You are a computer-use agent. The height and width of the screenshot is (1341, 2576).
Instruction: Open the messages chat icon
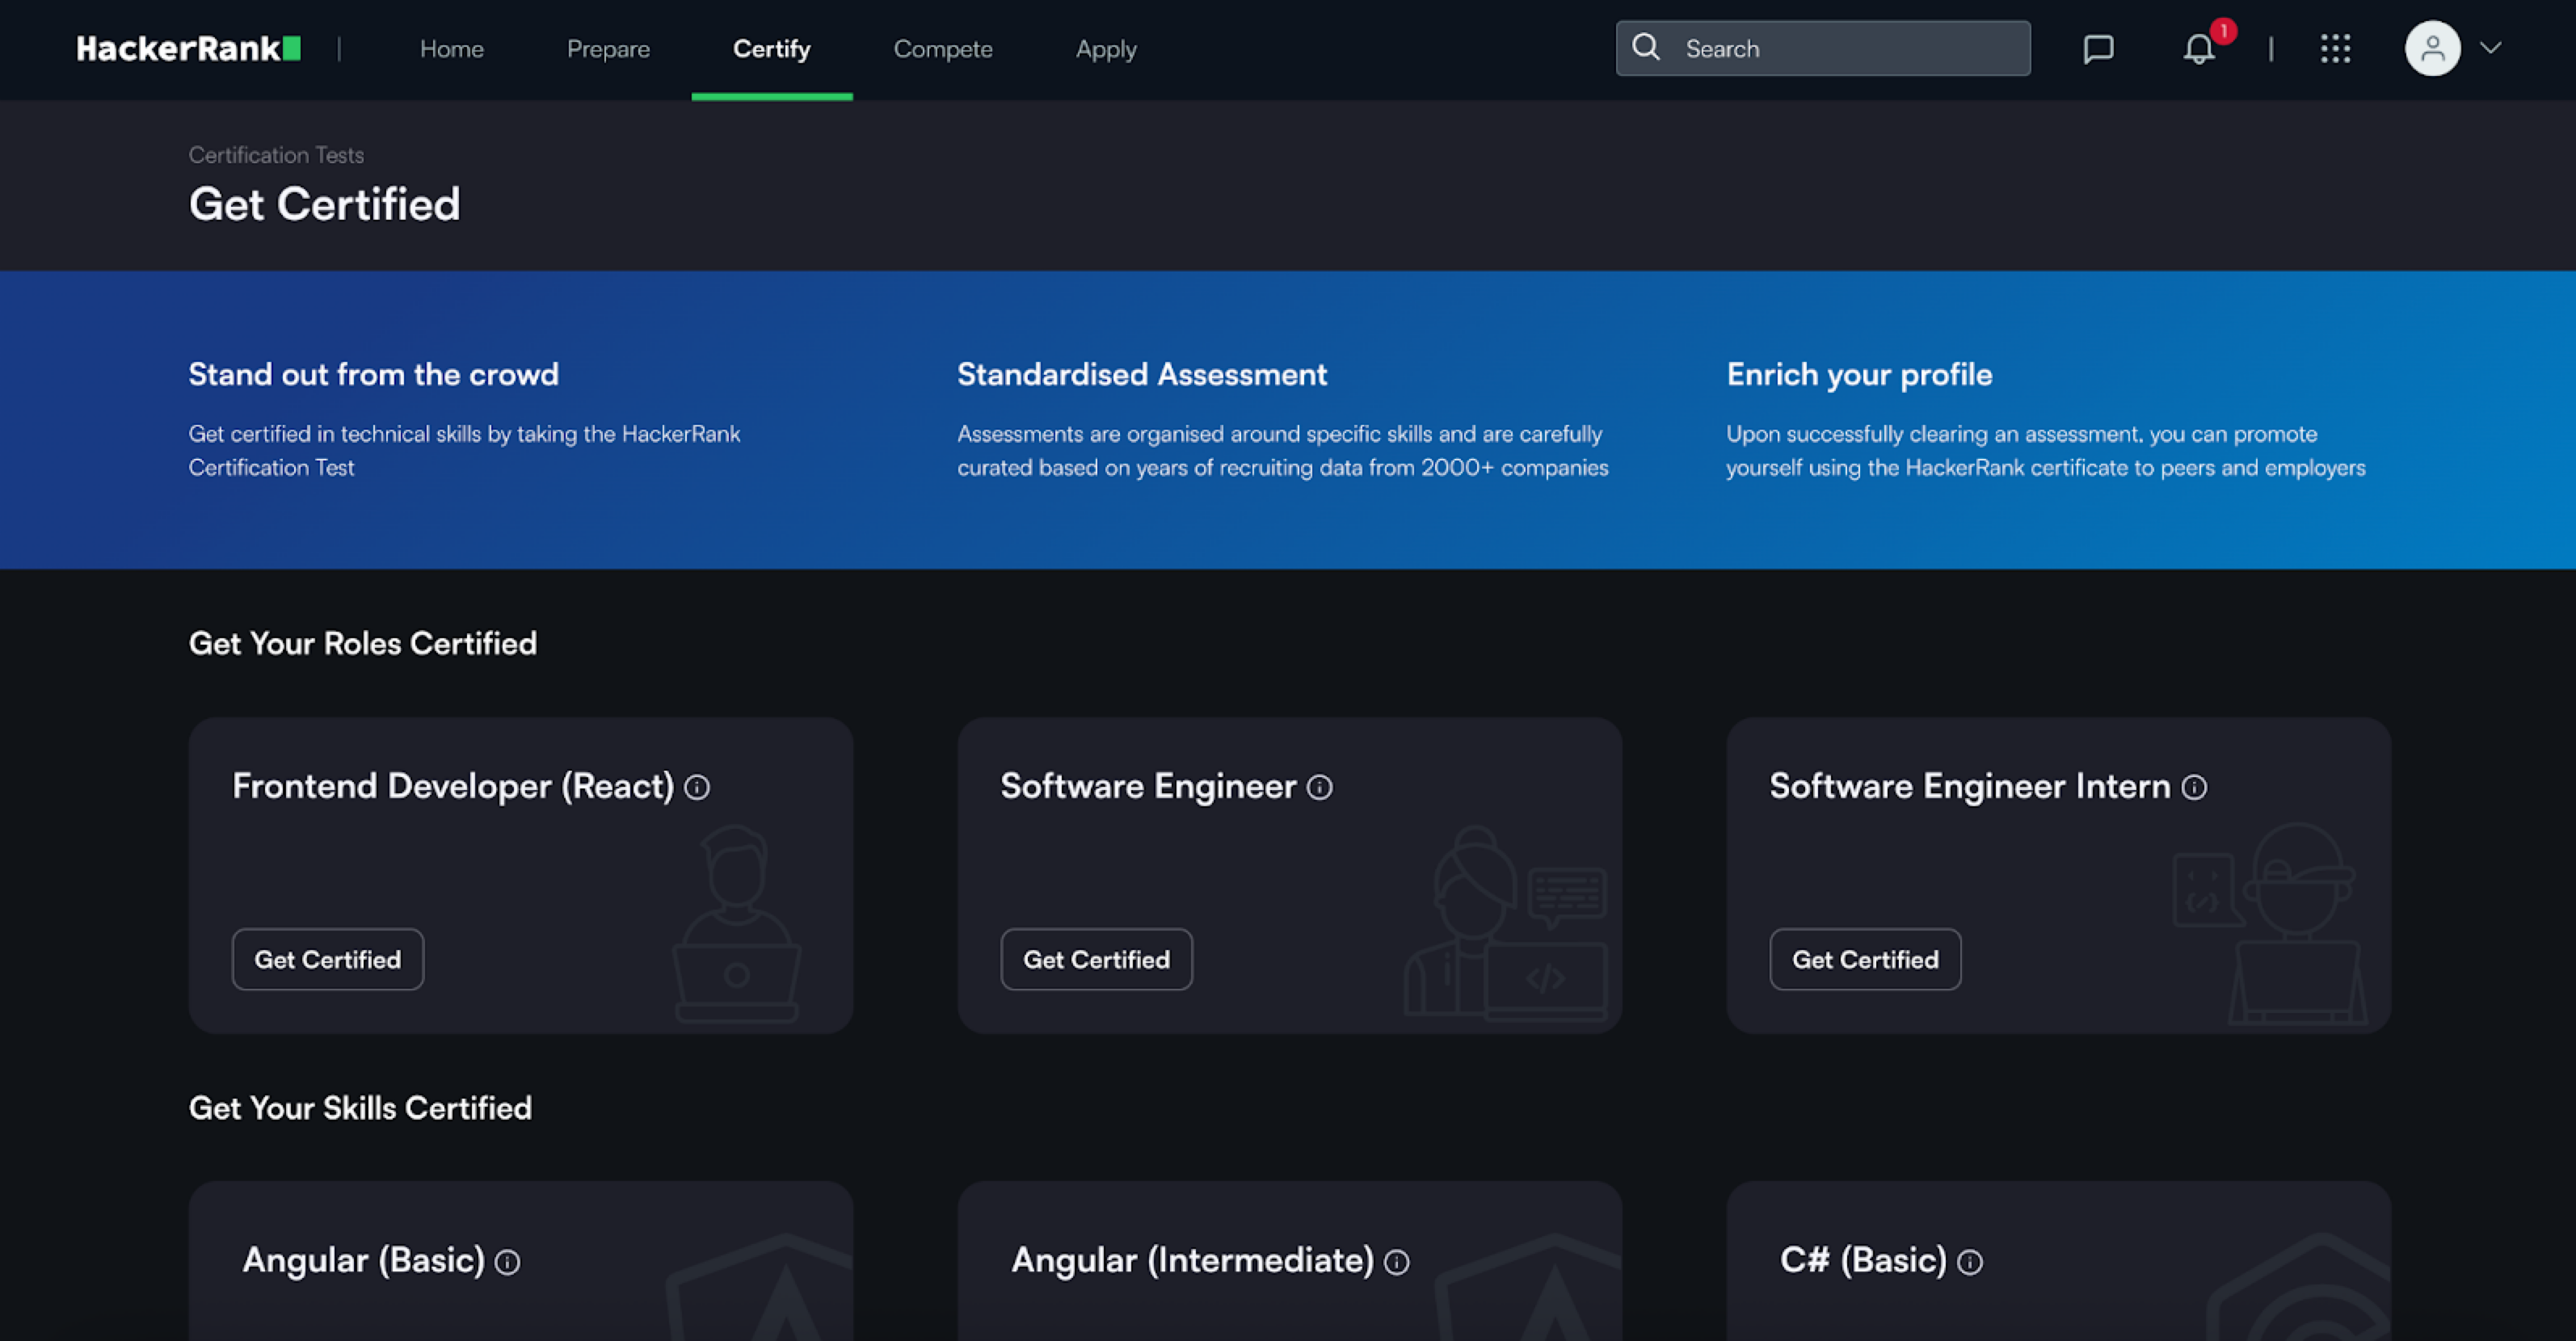[2098, 48]
